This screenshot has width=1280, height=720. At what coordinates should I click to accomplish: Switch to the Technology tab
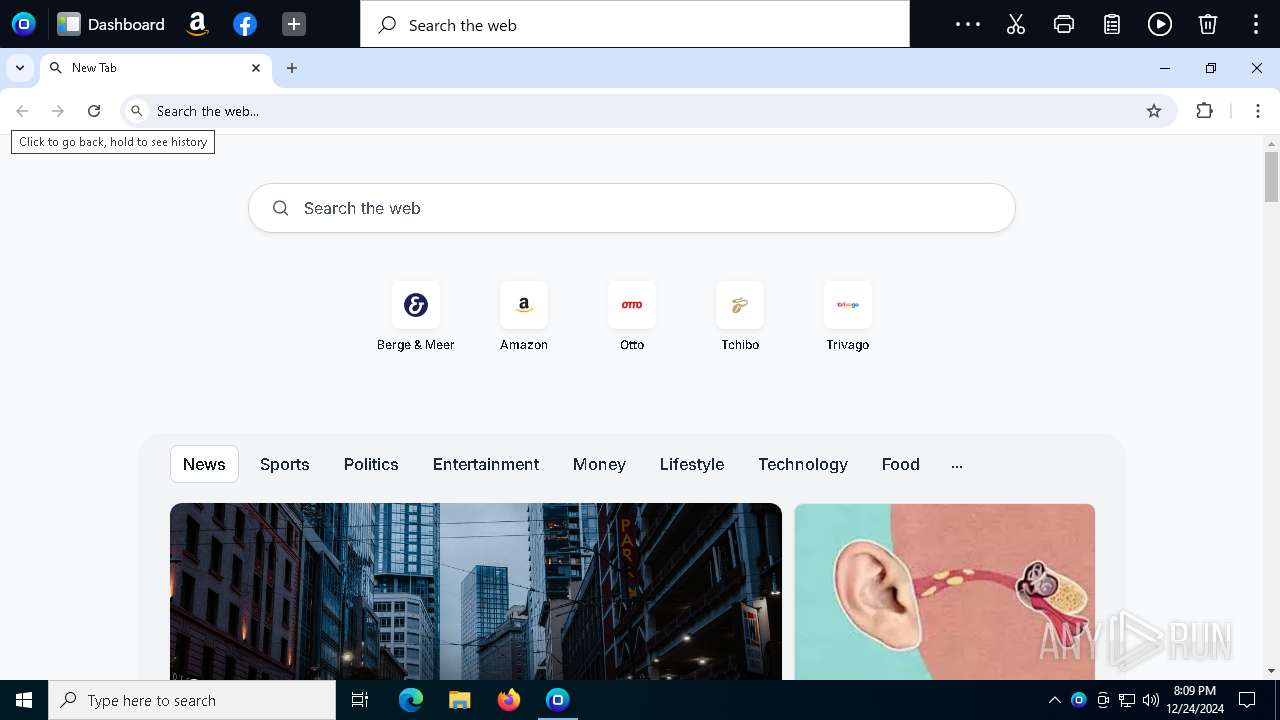click(x=803, y=464)
